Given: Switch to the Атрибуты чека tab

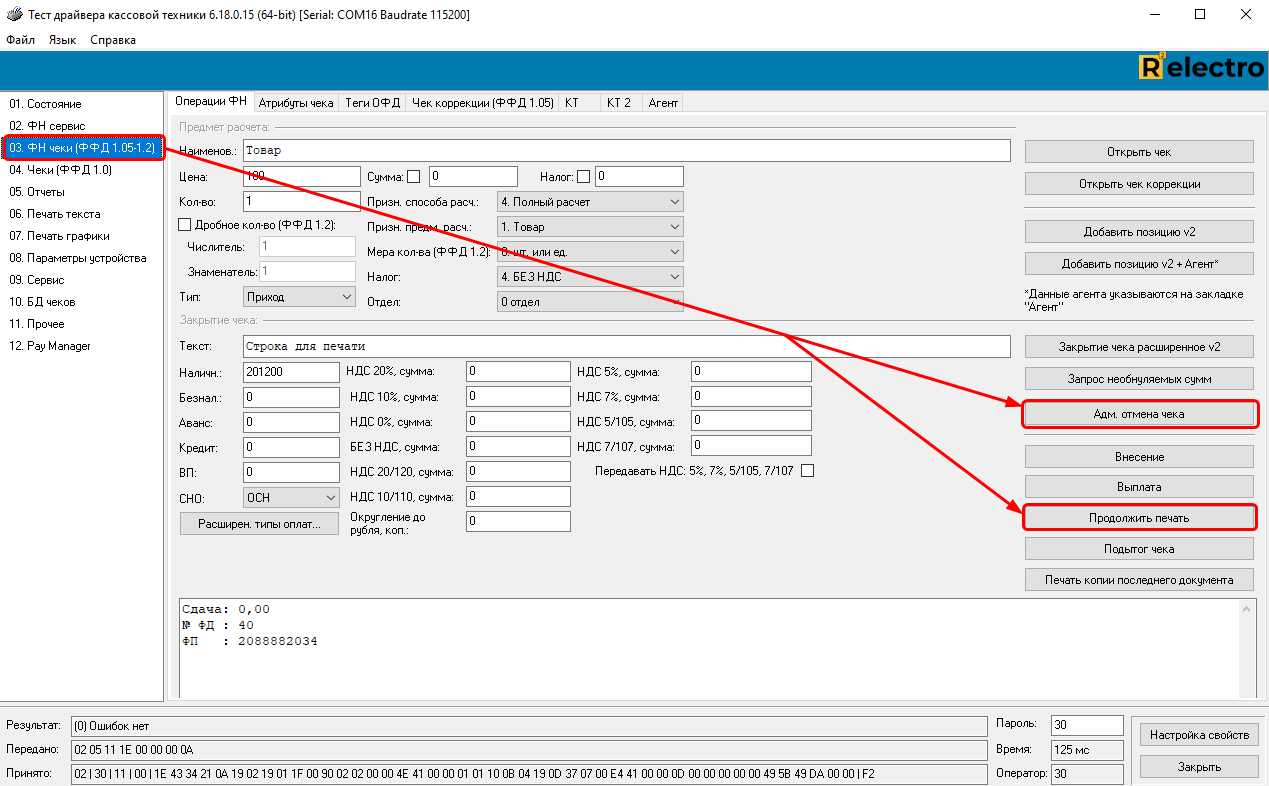Looking at the screenshot, I should tap(295, 102).
